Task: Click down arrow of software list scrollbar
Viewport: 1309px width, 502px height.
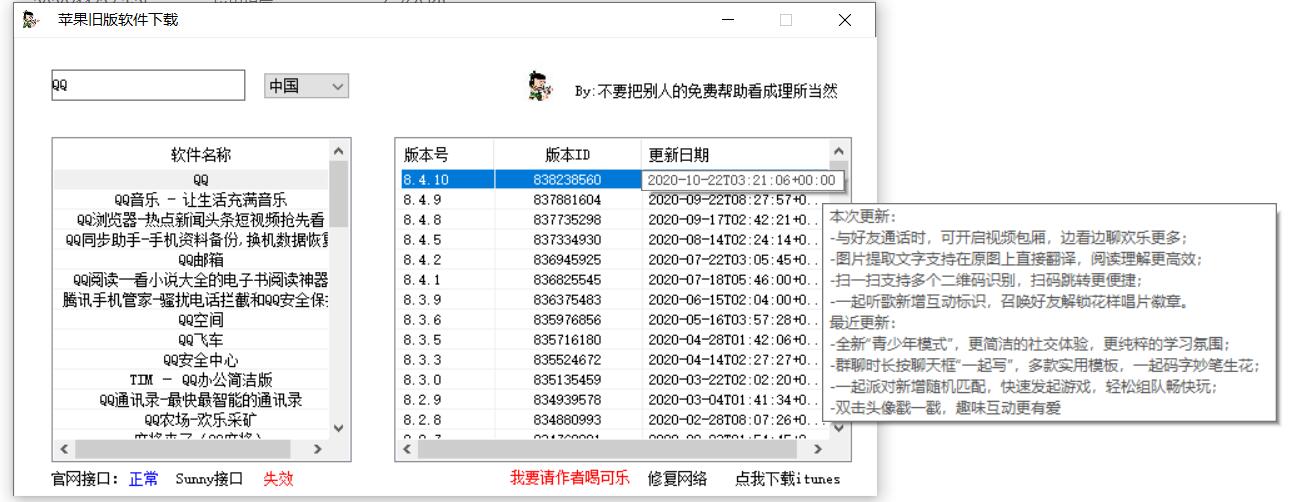Action: coord(338,428)
